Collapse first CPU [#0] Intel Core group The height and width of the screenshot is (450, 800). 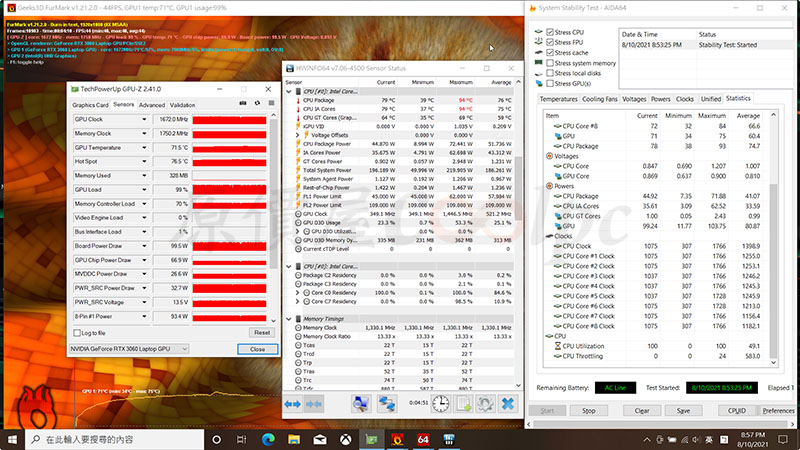[x=289, y=92]
